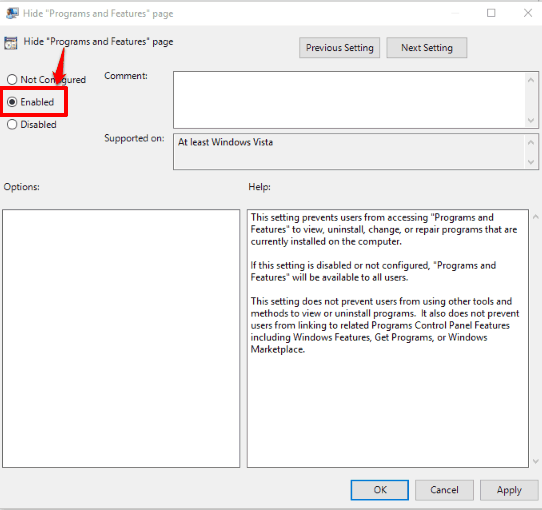Click the 'At least Windows Vista' text
This screenshot has height=510, width=542.
click(x=225, y=142)
